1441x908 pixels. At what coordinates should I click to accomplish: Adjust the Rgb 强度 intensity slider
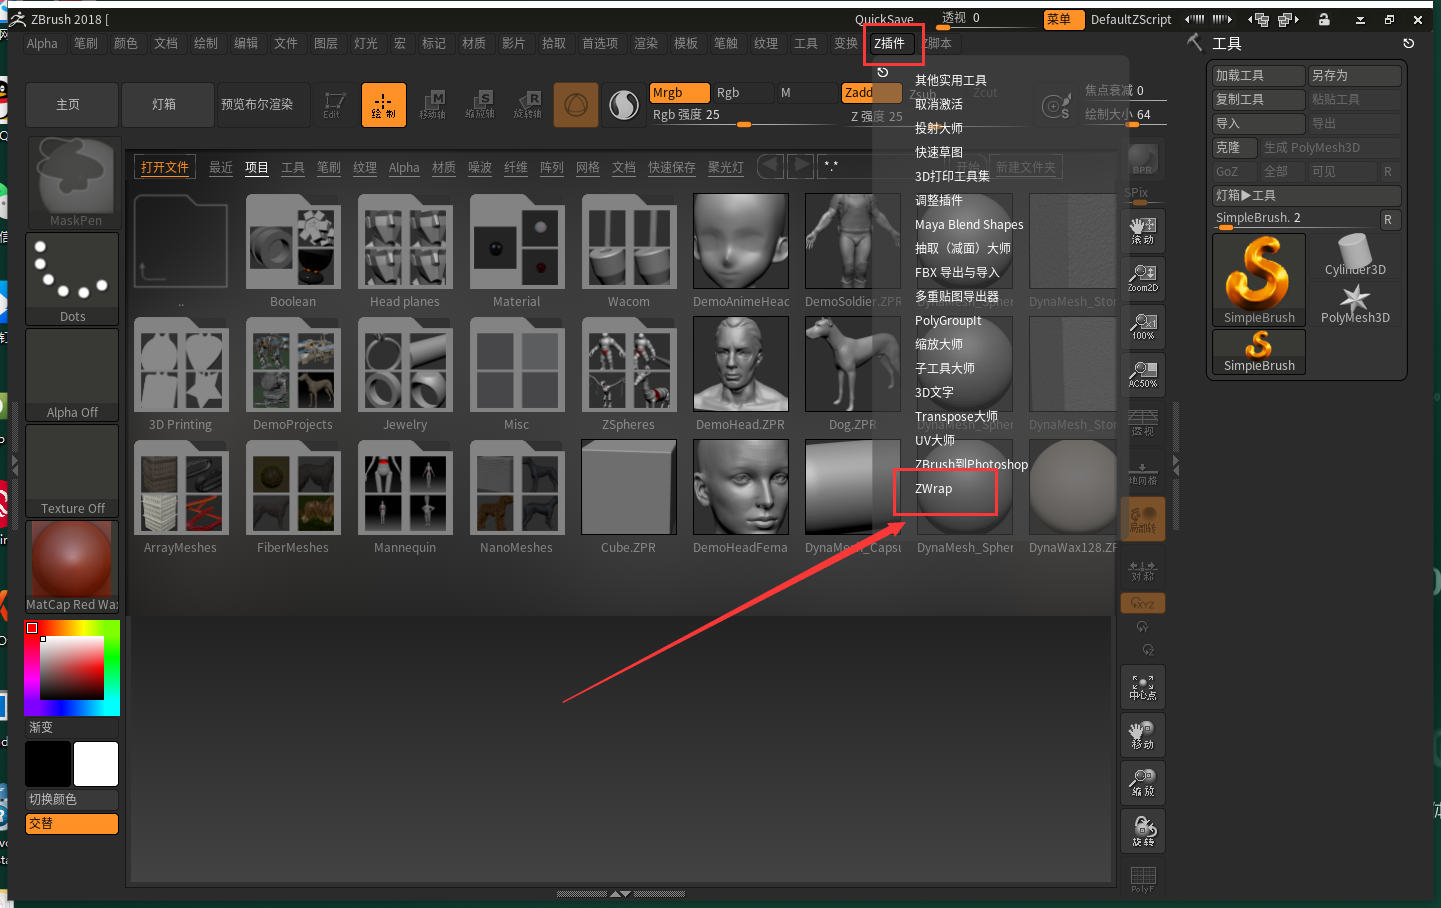click(x=742, y=116)
